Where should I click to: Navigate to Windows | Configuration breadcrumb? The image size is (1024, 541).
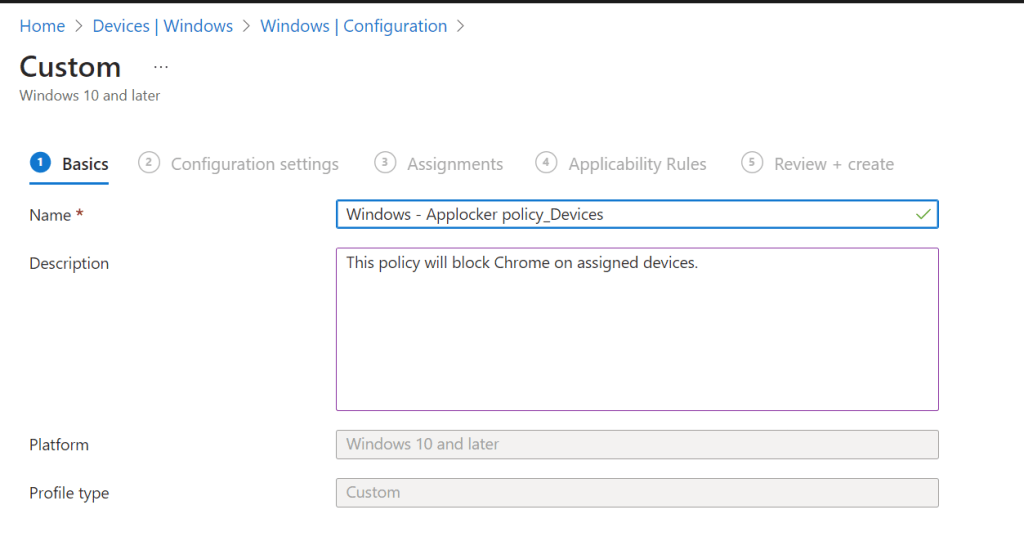coord(353,27)
